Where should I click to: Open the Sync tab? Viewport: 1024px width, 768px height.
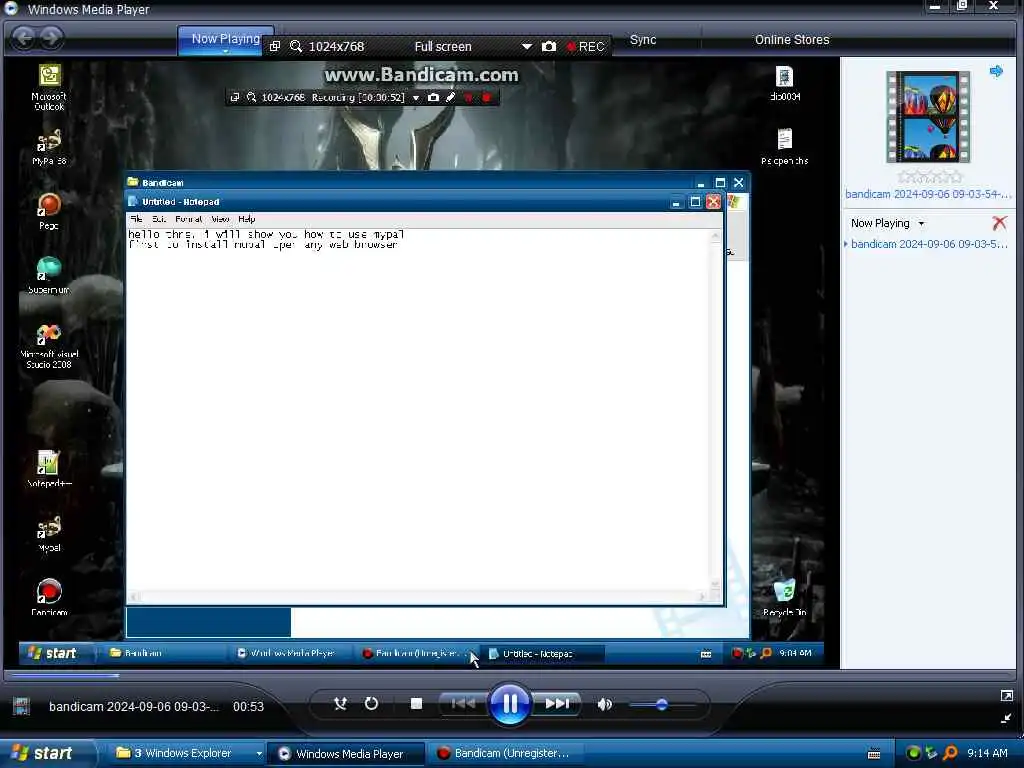click(x=643, y=40)
